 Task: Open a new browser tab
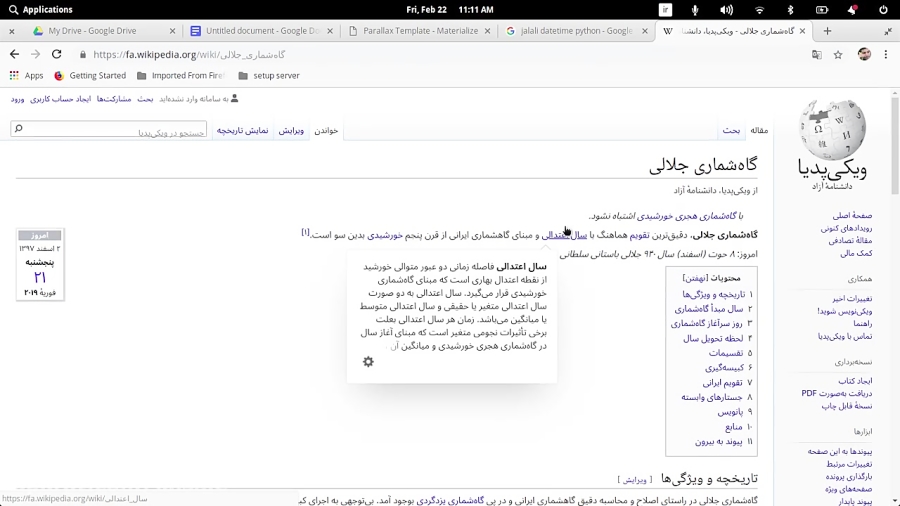coord(827,31)
